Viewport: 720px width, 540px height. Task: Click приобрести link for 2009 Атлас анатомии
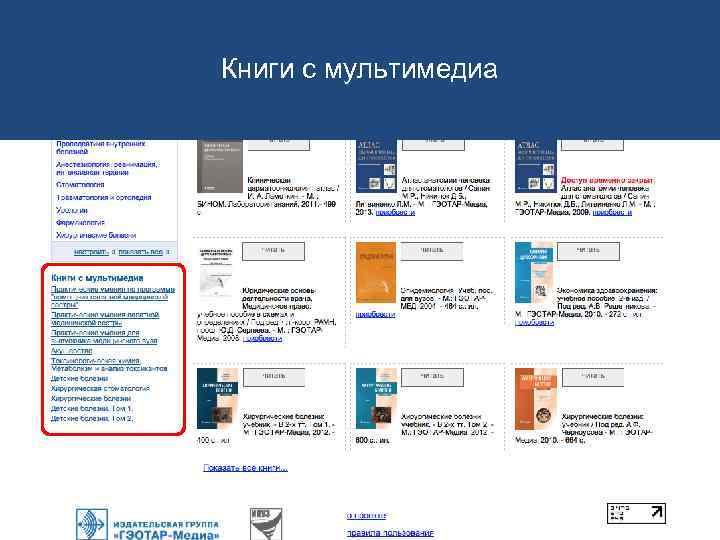pos(612,212)
